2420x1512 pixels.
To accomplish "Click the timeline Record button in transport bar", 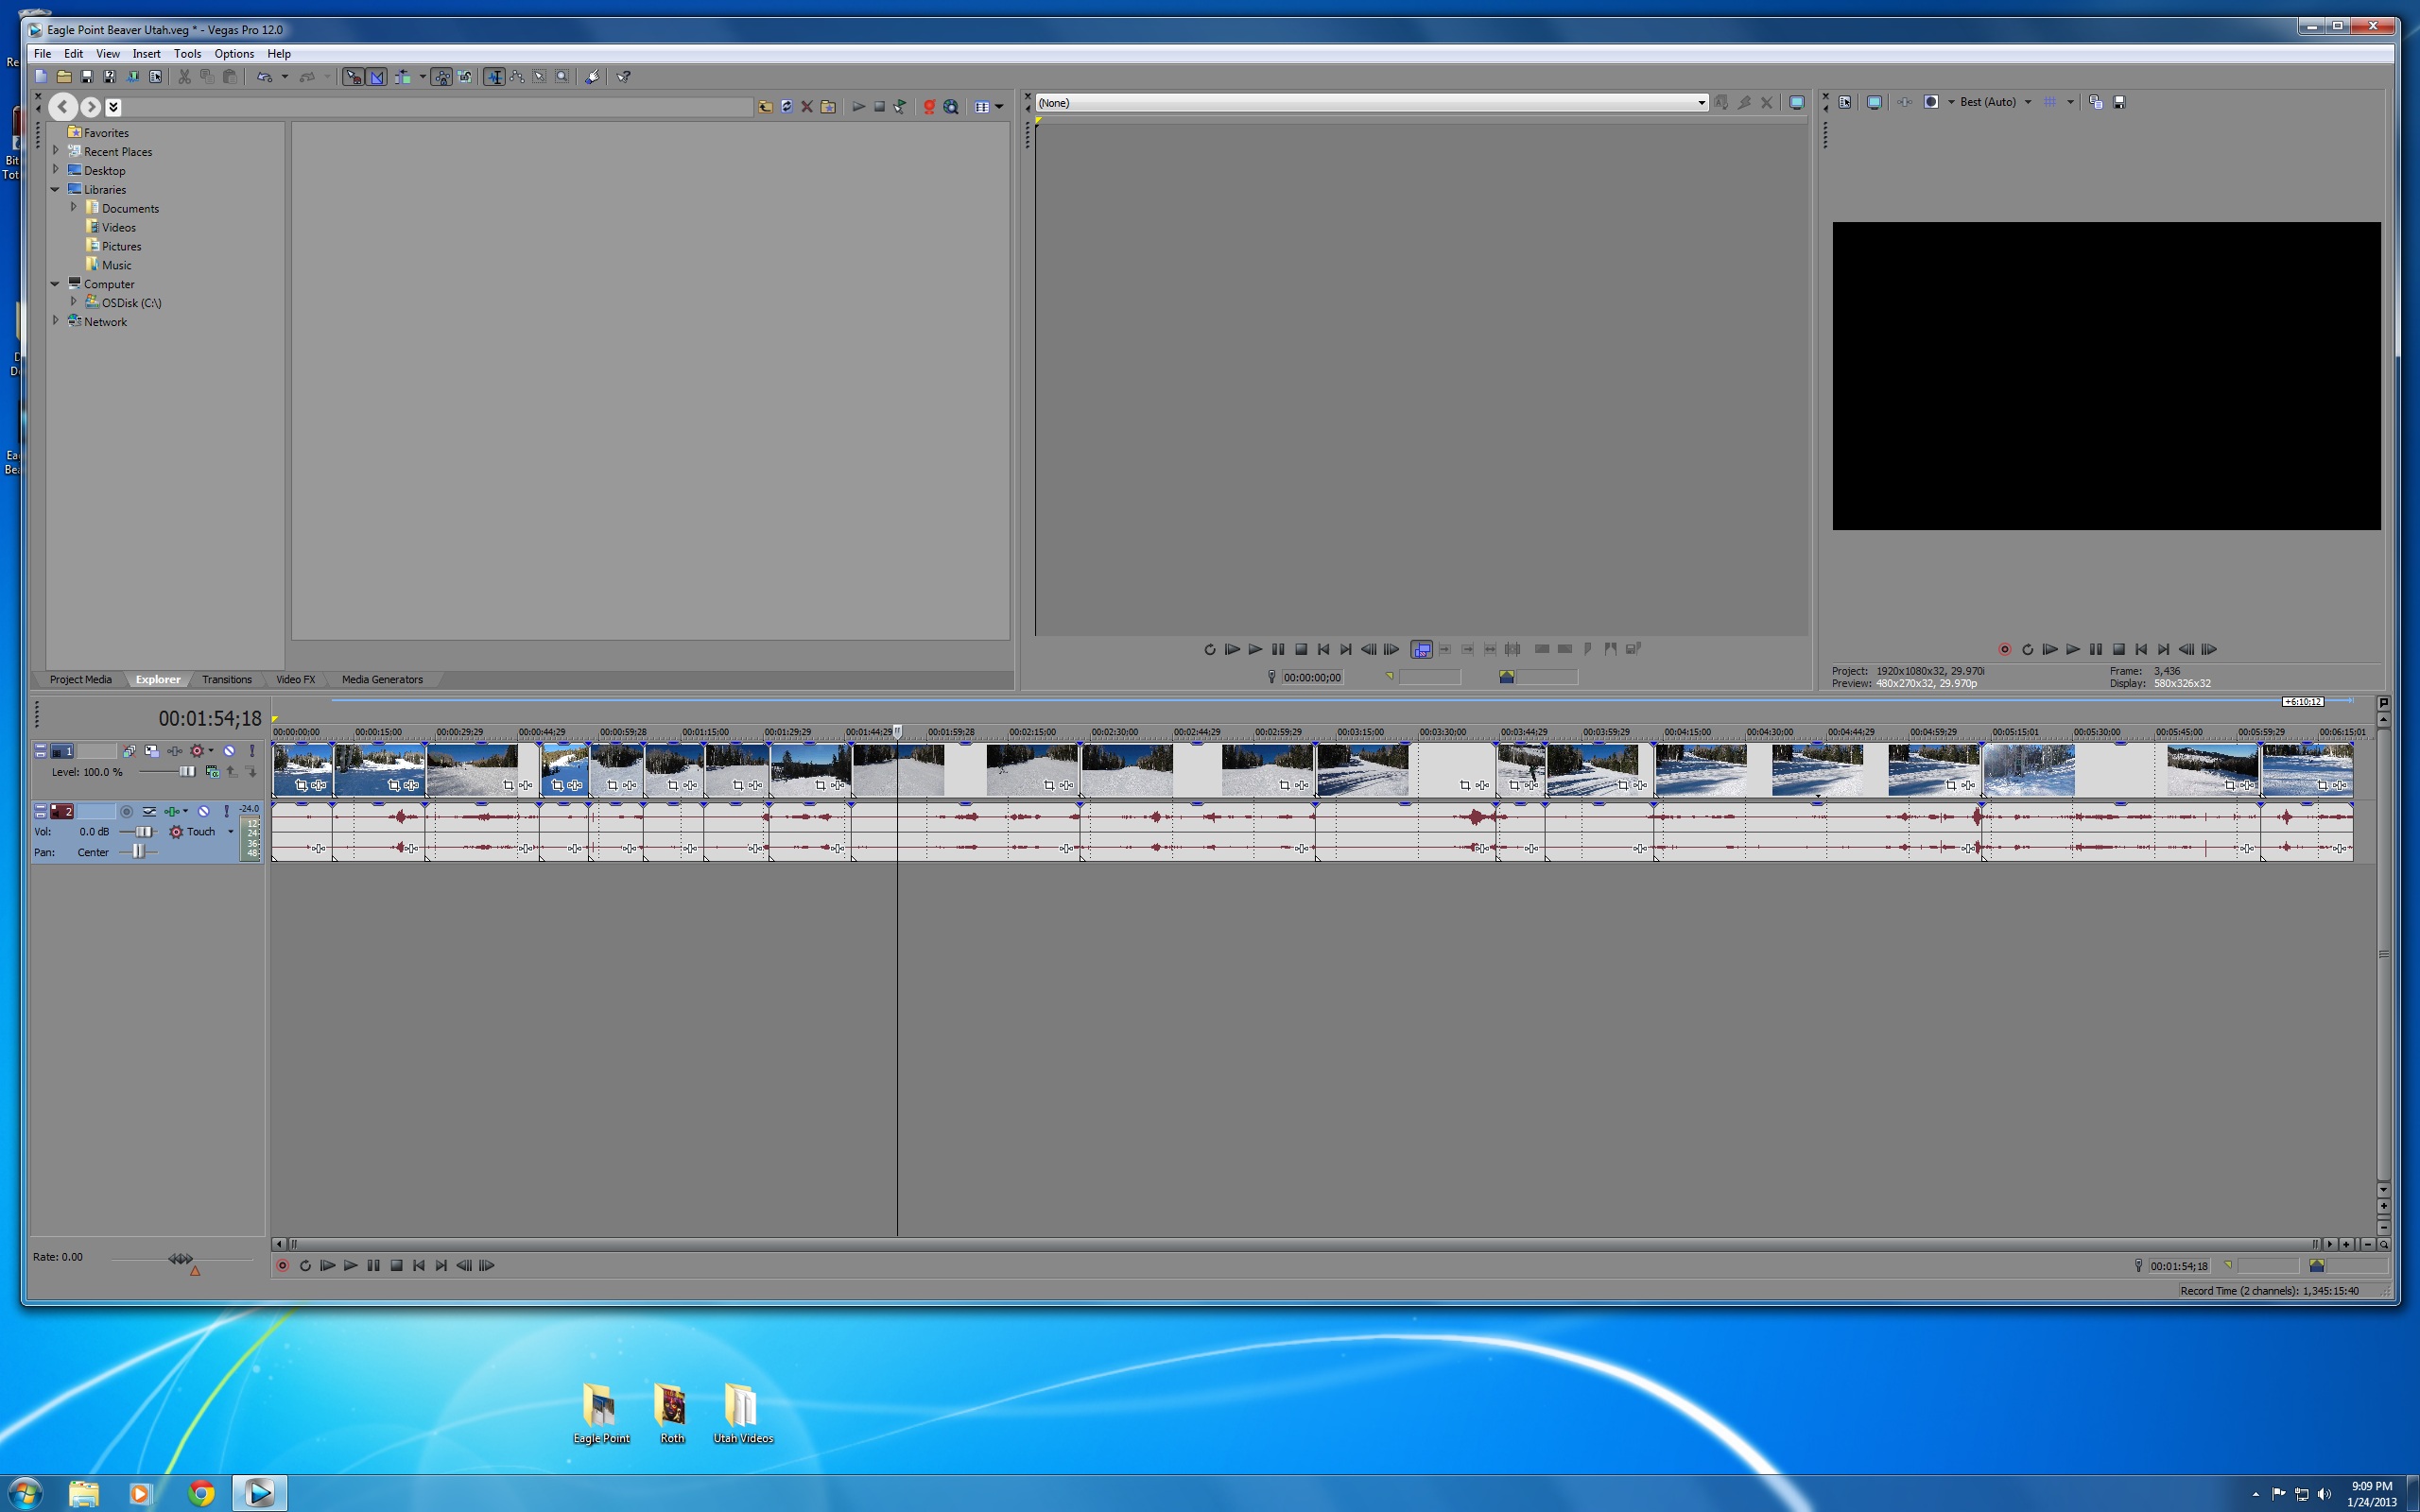I will (x=282, y=1265).
